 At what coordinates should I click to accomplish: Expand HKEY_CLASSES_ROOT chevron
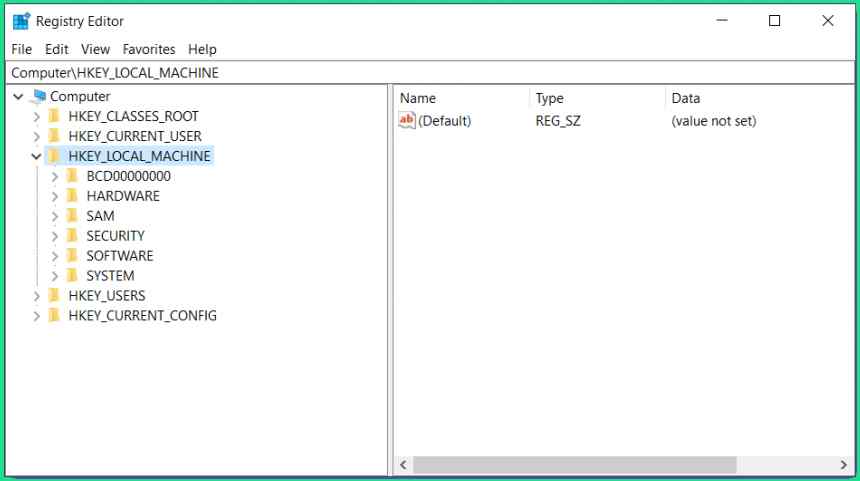click(36, 117)
